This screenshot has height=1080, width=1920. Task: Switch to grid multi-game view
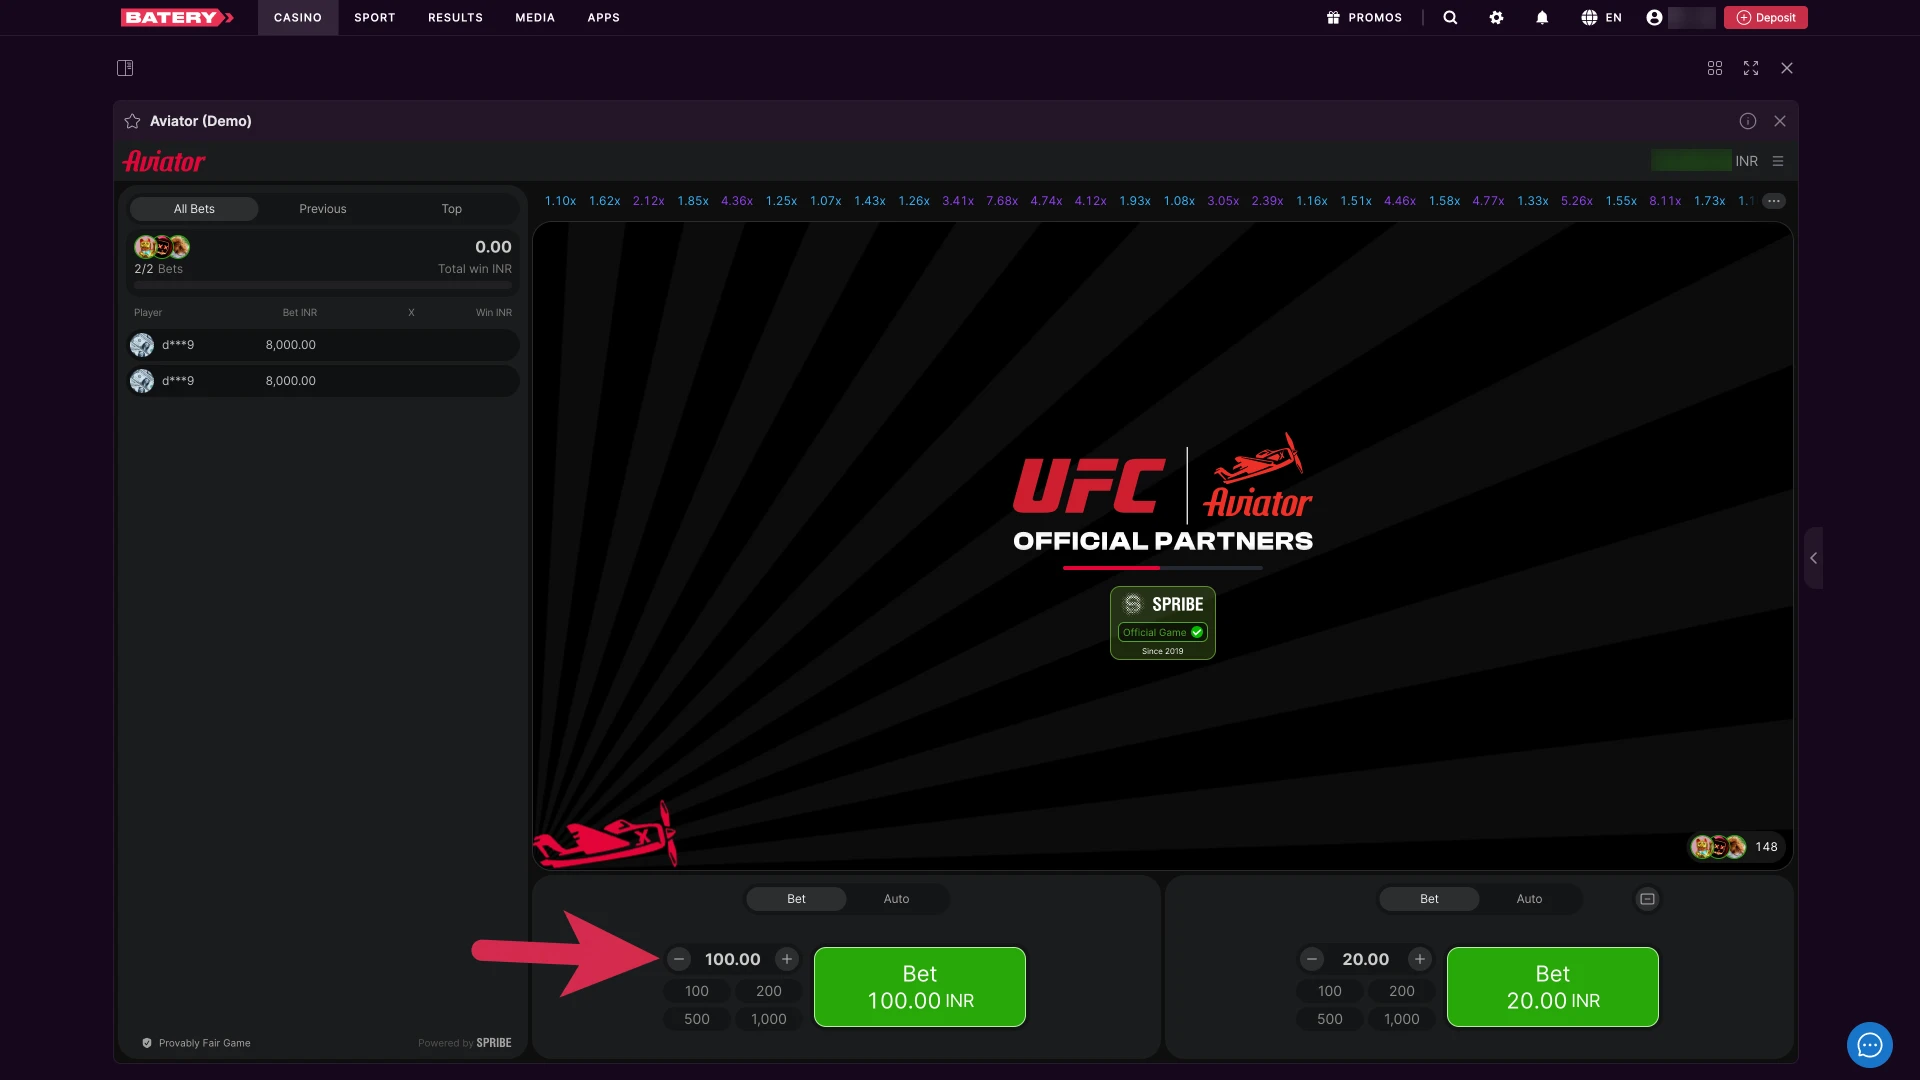click(x=1715, y=68)
